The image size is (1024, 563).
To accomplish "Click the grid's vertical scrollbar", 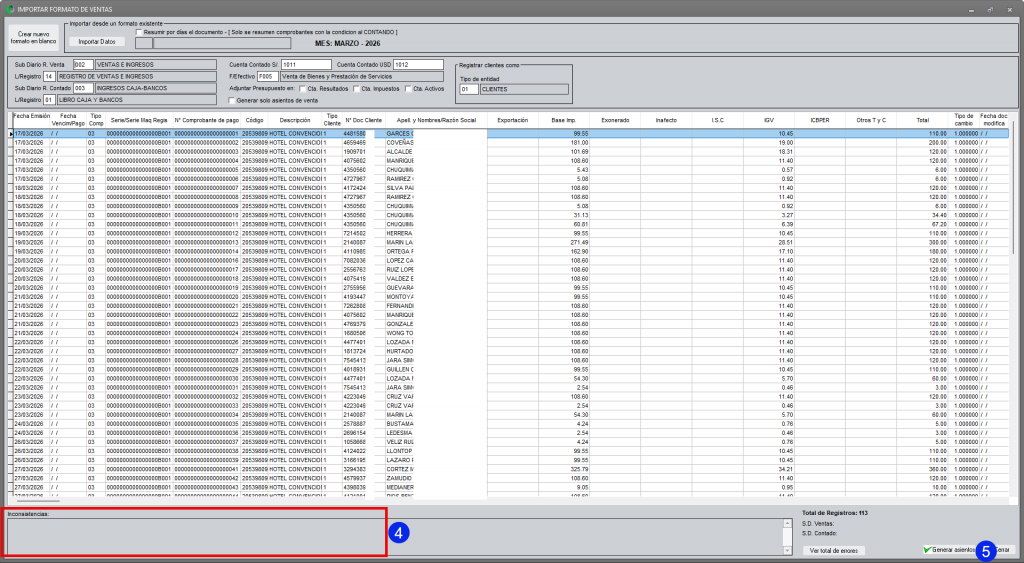I will pos(1014,189).
